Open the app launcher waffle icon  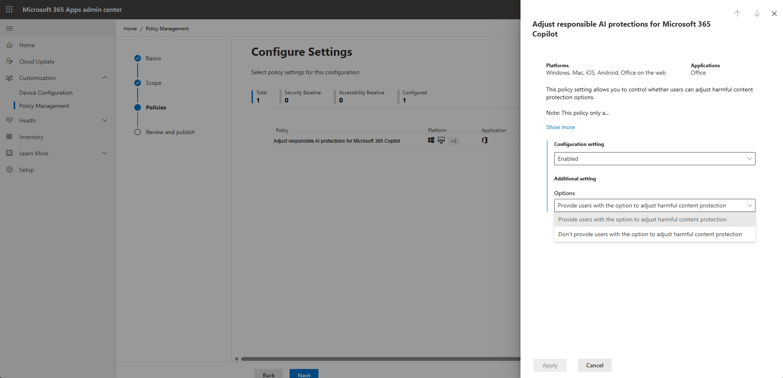(9, 9)
